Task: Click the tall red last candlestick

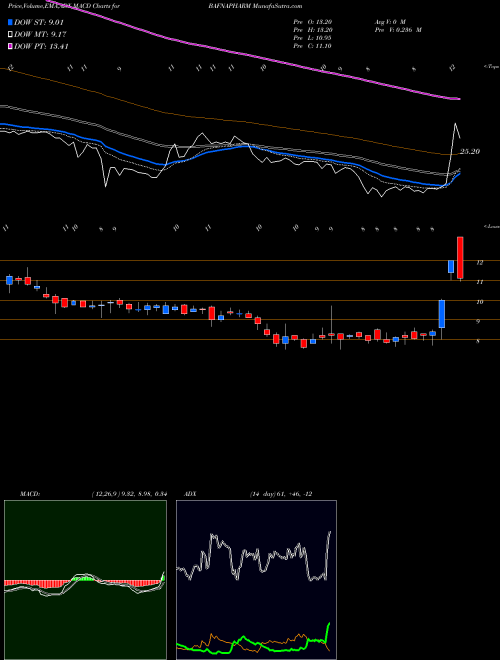Action: point(460,258)
